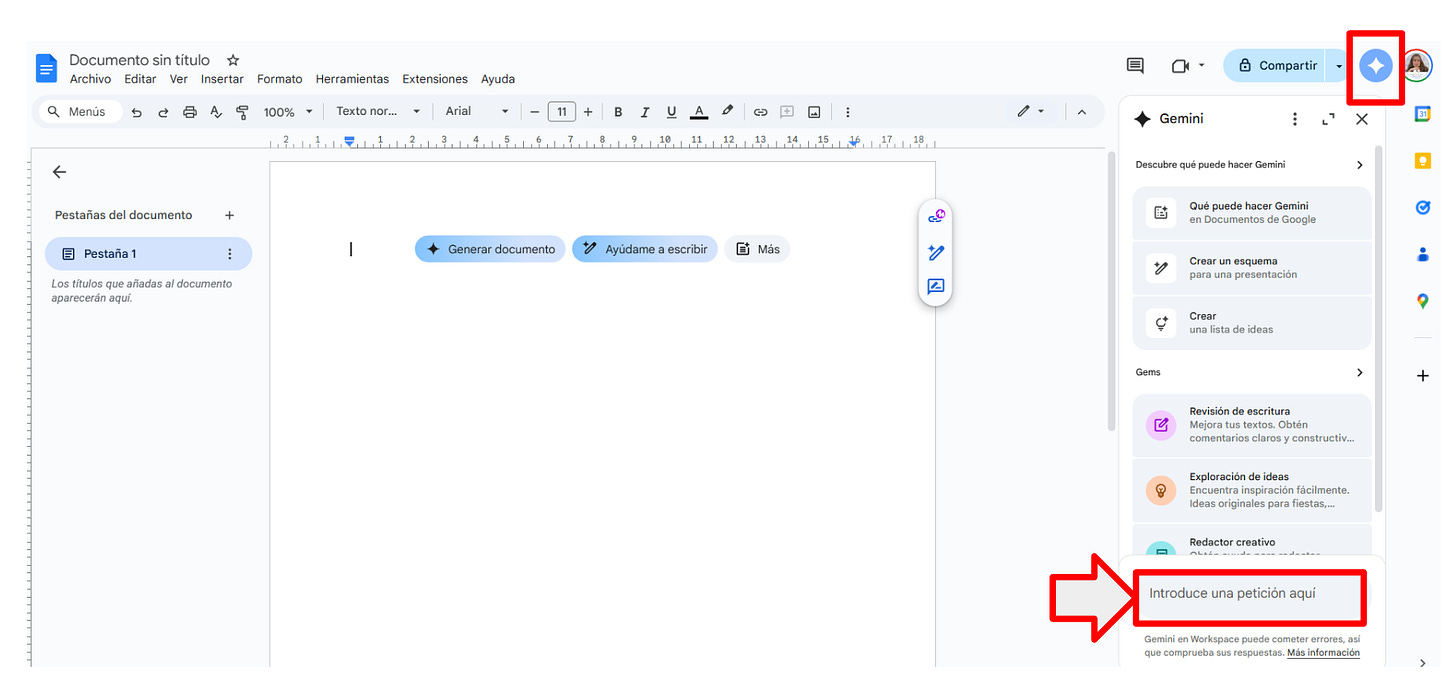Viewport: 1456px width, 673px height.
Task: Add a new document tab with plus
Action: (x=229, y=215)
